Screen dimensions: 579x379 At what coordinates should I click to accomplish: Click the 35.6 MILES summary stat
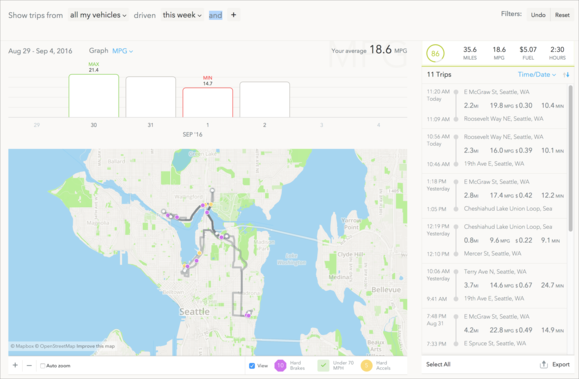(470, 53)
